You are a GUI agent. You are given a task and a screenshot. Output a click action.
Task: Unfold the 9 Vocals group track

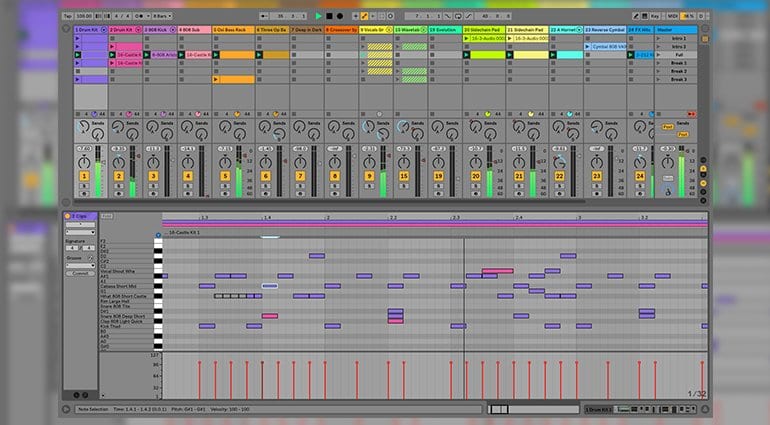click(389, 30)
